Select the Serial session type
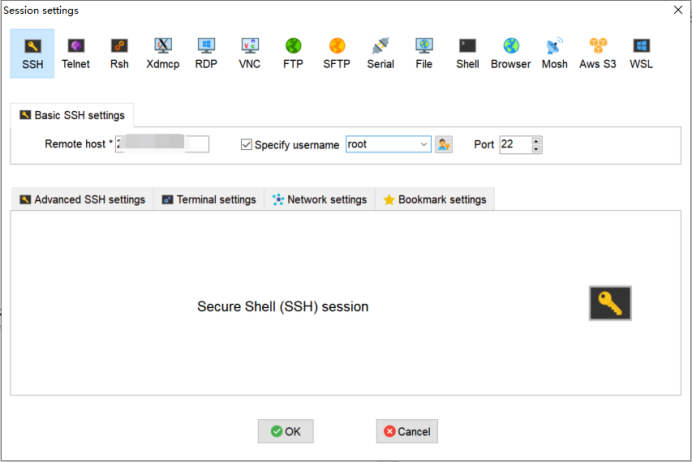 (x=380, y=53)
